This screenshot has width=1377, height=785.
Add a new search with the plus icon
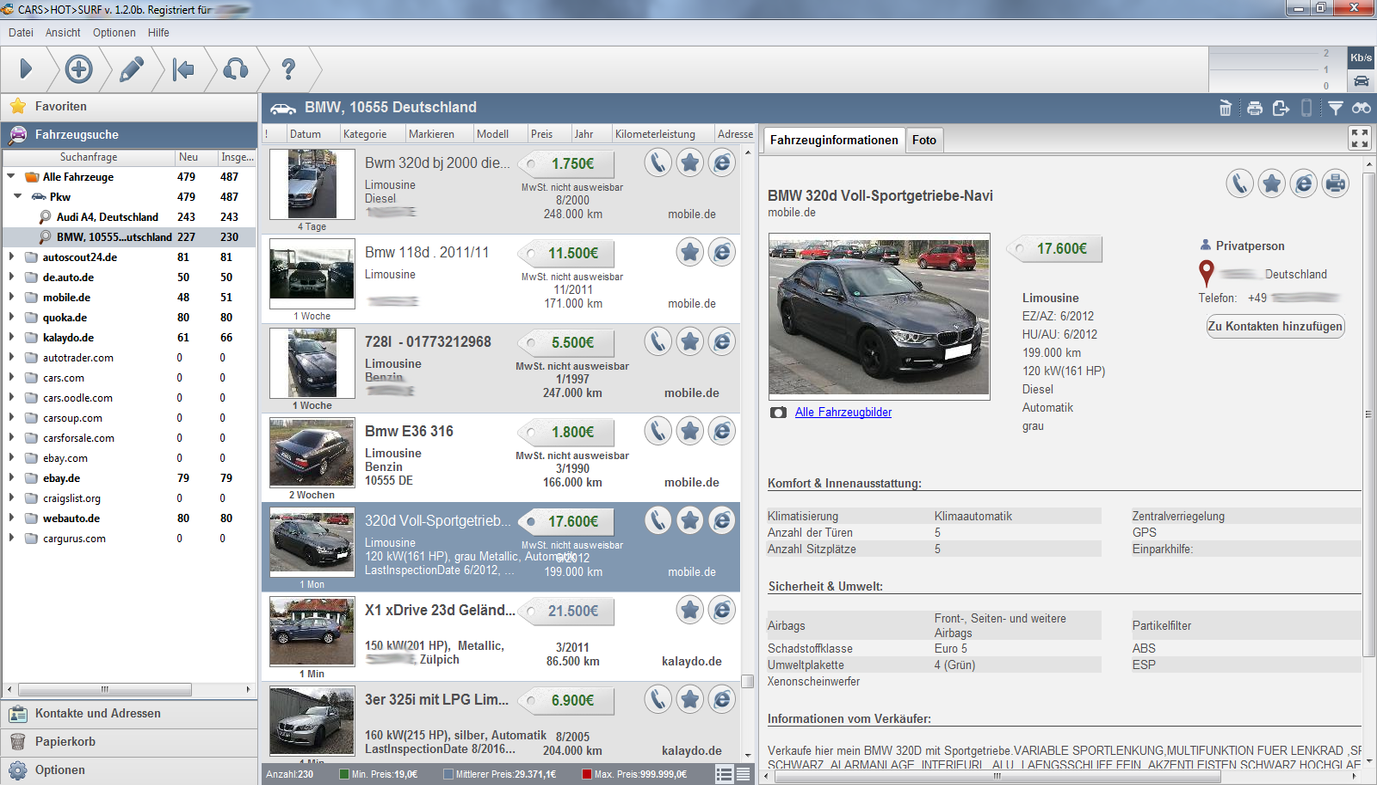pyautogui.click(x=79, y=69)
